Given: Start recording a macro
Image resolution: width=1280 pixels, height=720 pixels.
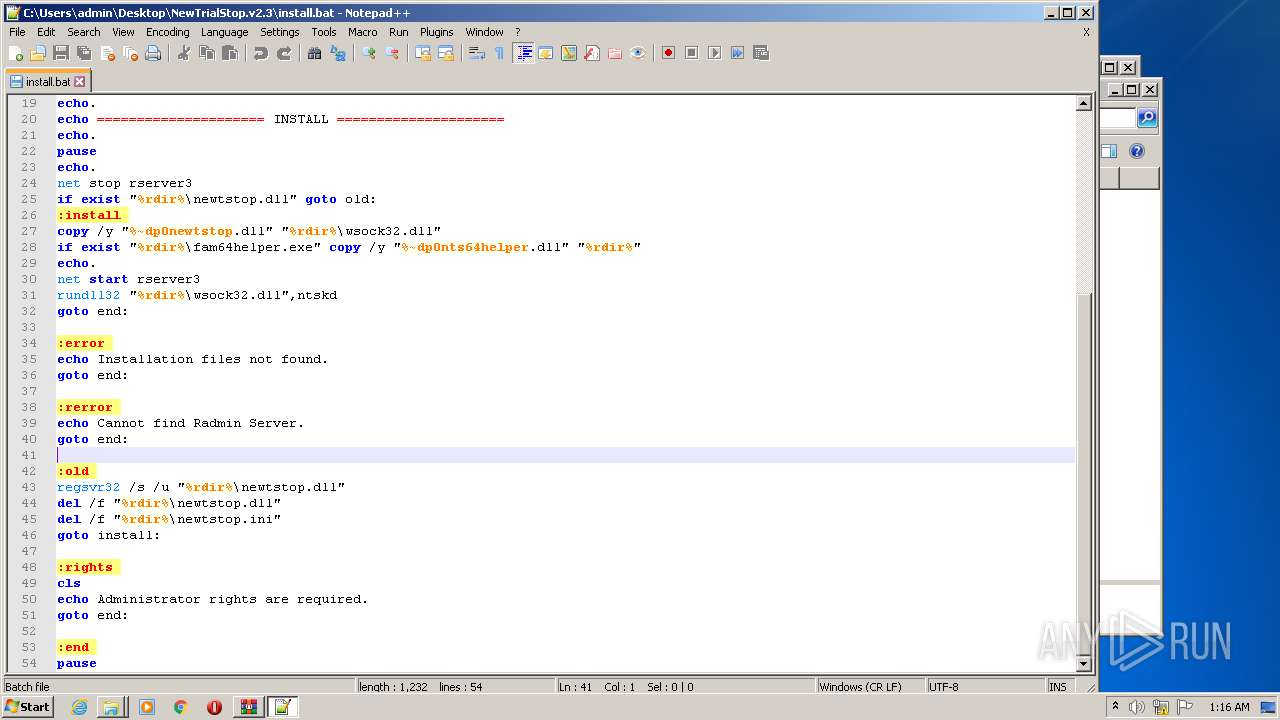Looking at the screenshot, I should [x=668, y=53].
